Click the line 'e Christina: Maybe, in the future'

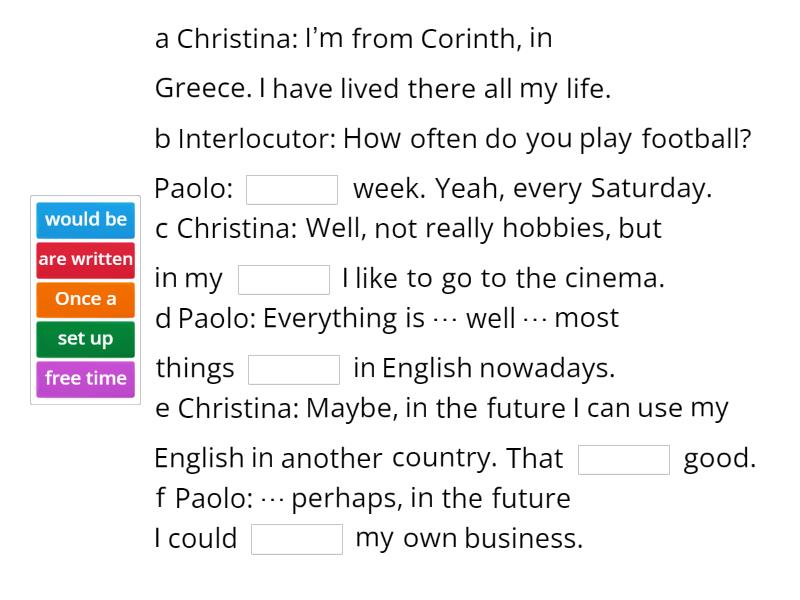(x=441, y=409)
